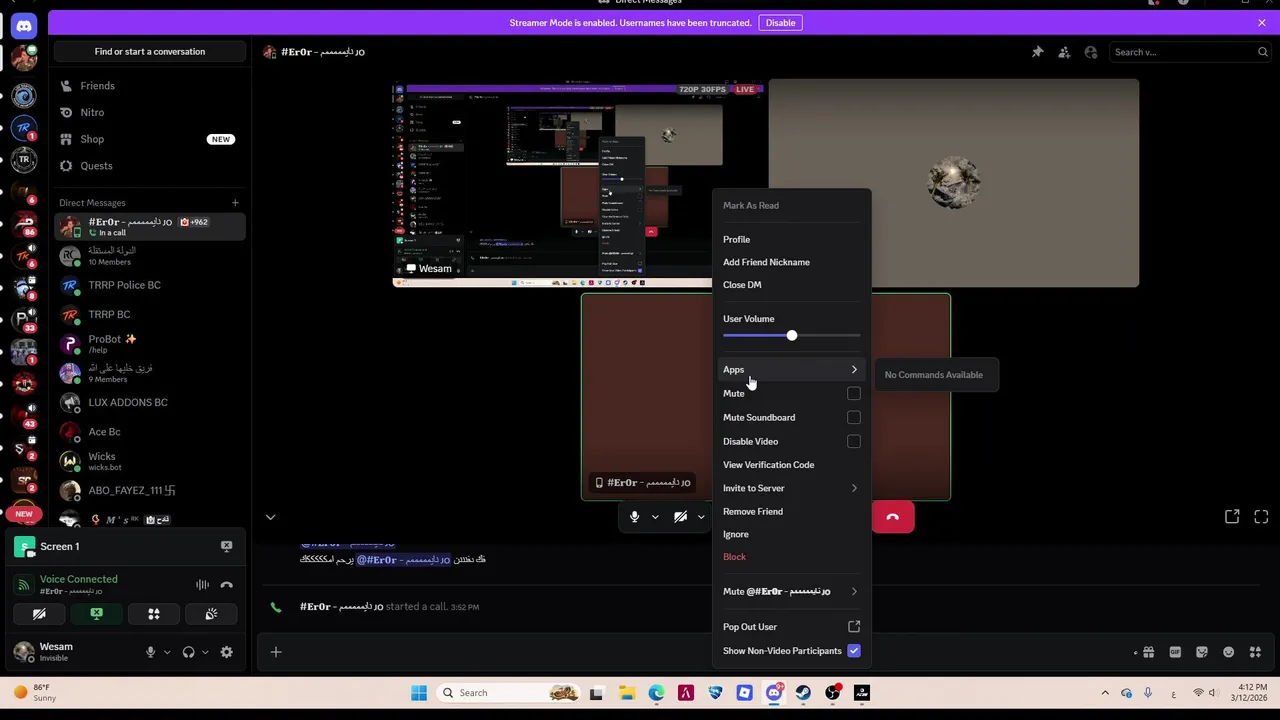The height and width of the screenshot is (720, 1280).
Task: Open Friends page
Action: [150, 86]
